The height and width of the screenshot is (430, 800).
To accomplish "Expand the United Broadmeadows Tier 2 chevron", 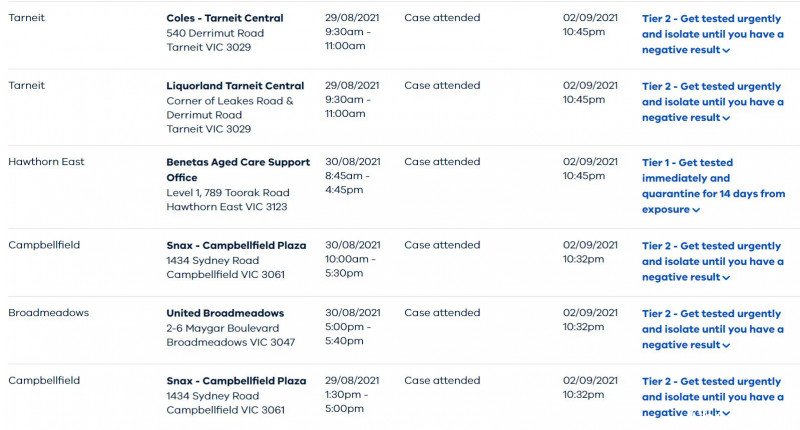I will tap(726, 346).
